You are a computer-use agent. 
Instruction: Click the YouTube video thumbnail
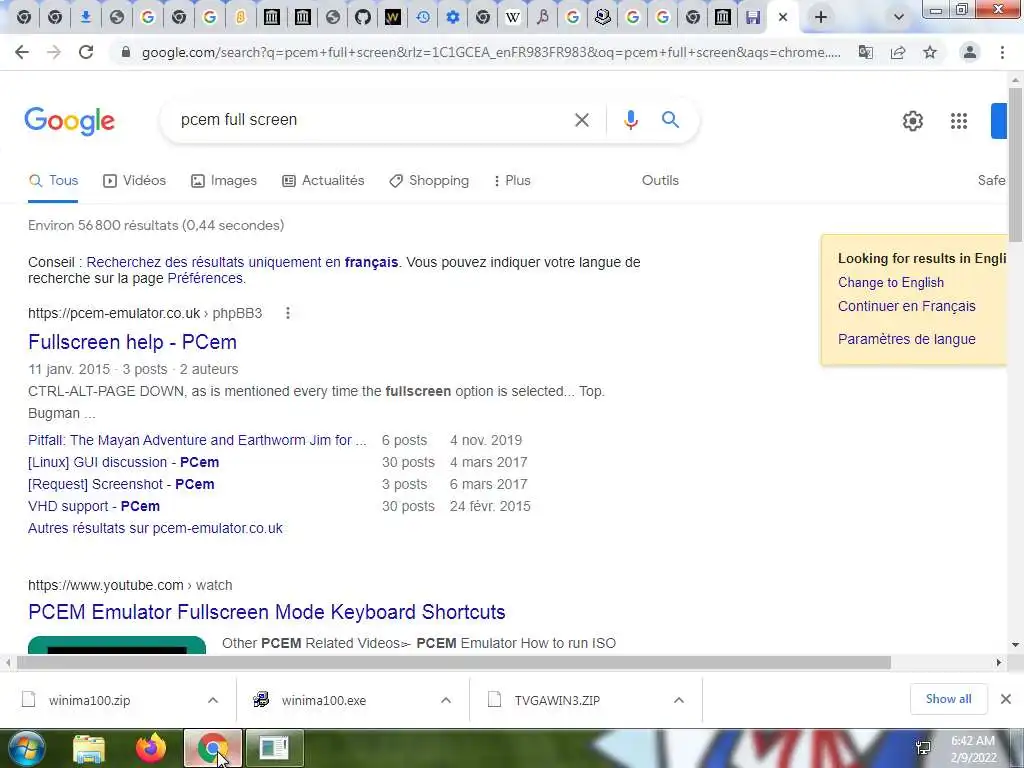coord(117,645)
